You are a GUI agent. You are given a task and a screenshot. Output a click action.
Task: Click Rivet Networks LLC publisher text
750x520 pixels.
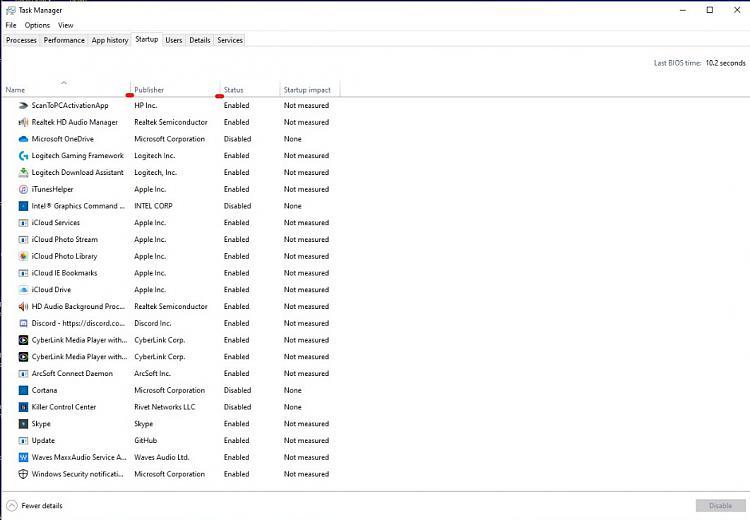click(165, 407)
